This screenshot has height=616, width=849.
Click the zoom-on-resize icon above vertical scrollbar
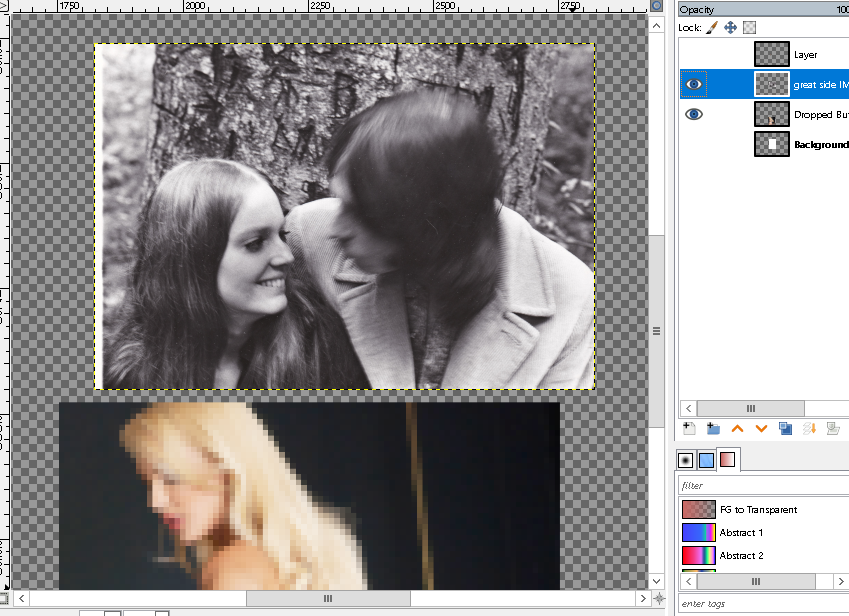[x=656, y=6]
